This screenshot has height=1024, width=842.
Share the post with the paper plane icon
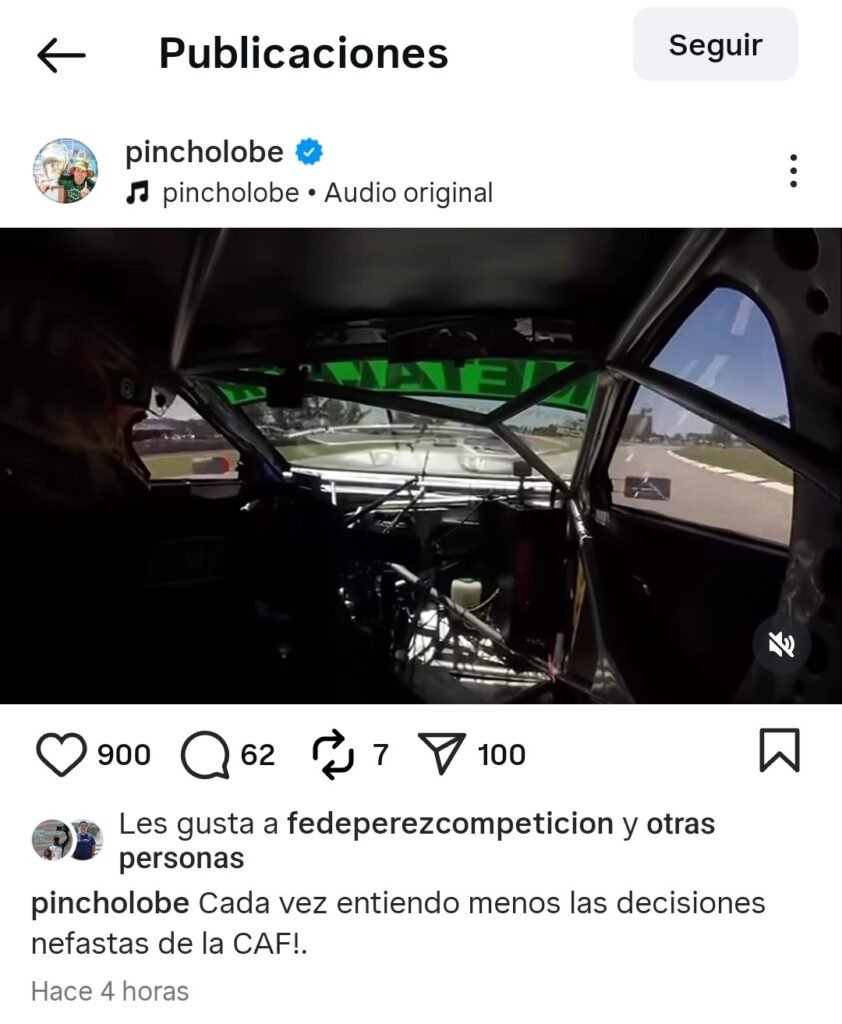[x=442, y=753]
